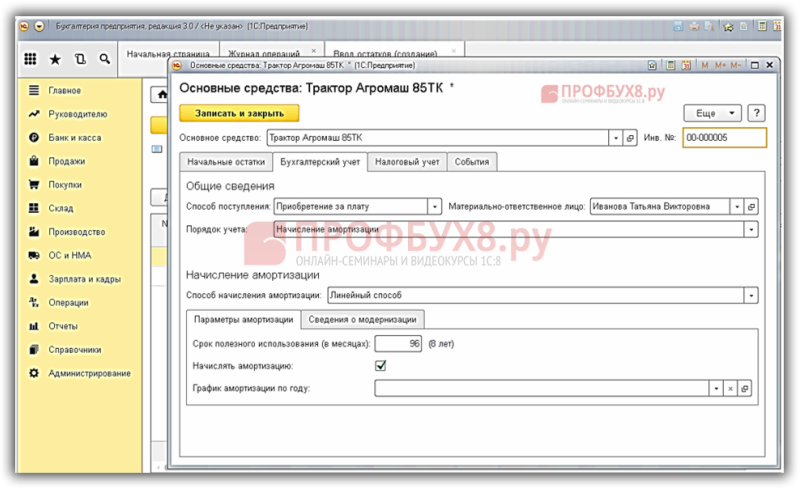
Task: Open the sections grid menu icon
Action: click(30, 59)
